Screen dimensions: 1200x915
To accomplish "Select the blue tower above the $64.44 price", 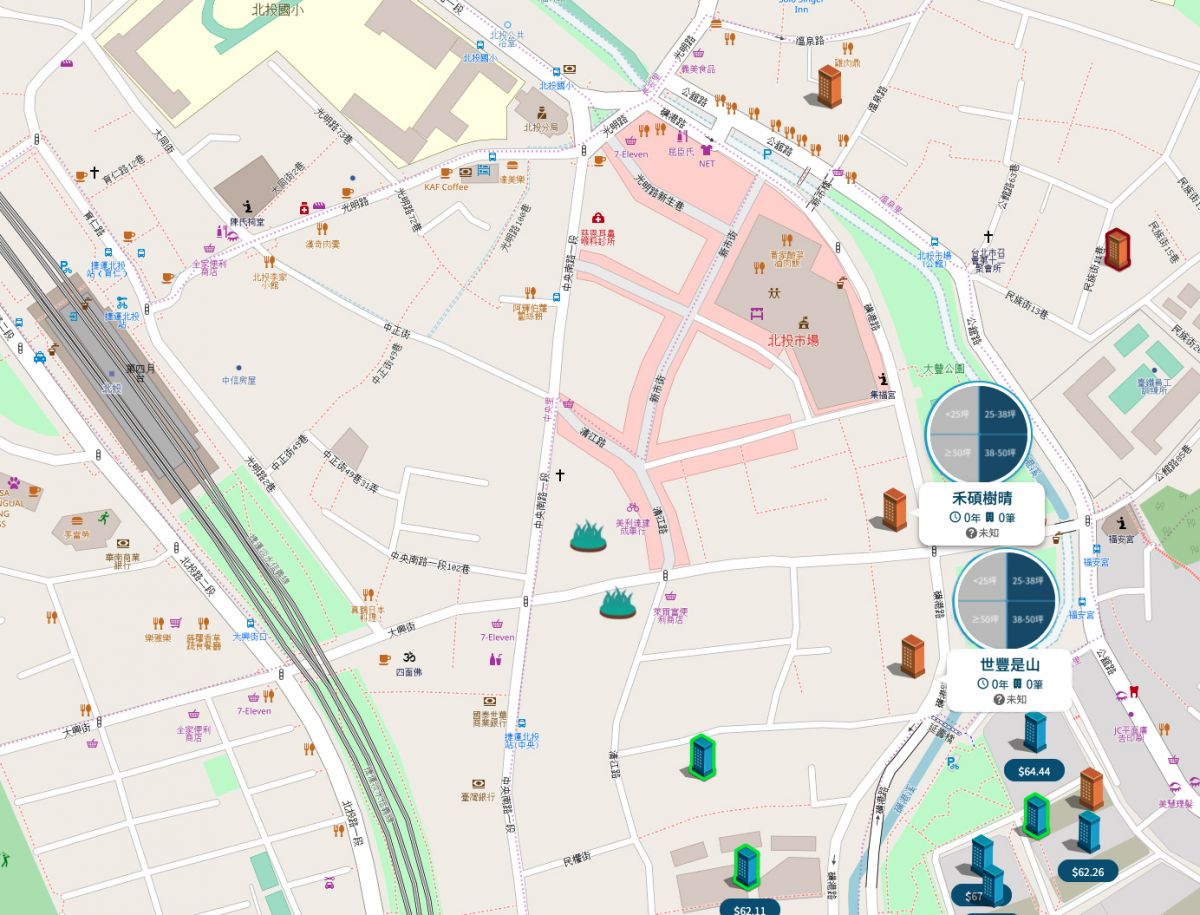I will tap(1035, 732).
